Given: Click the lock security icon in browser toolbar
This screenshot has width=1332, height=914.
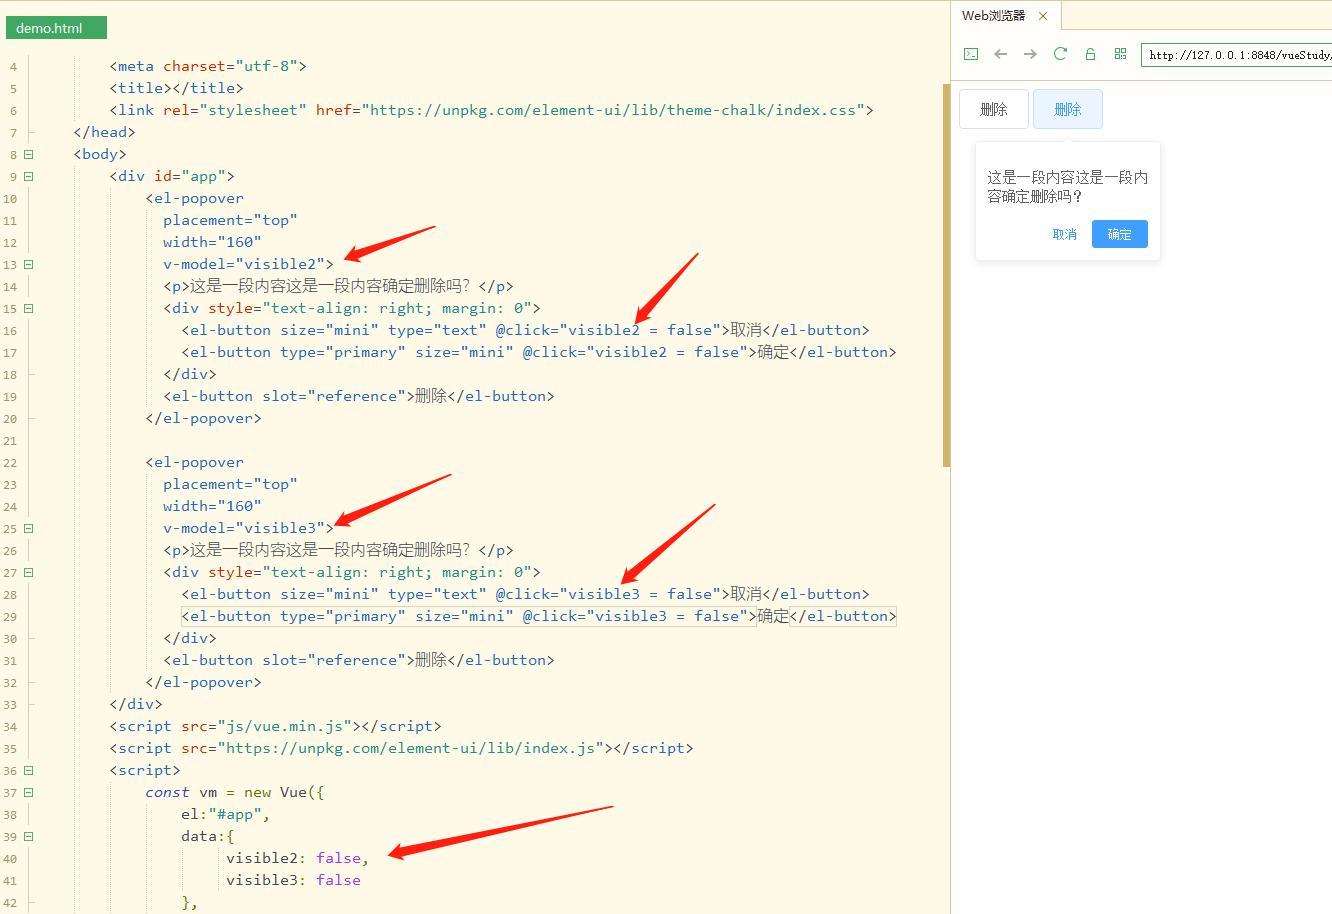Looking at the screenshot, I should click(1090, 54).
